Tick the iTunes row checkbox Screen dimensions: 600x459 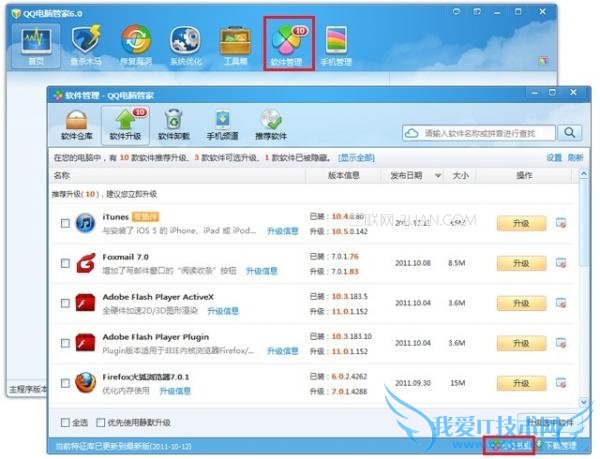[65, 223]
